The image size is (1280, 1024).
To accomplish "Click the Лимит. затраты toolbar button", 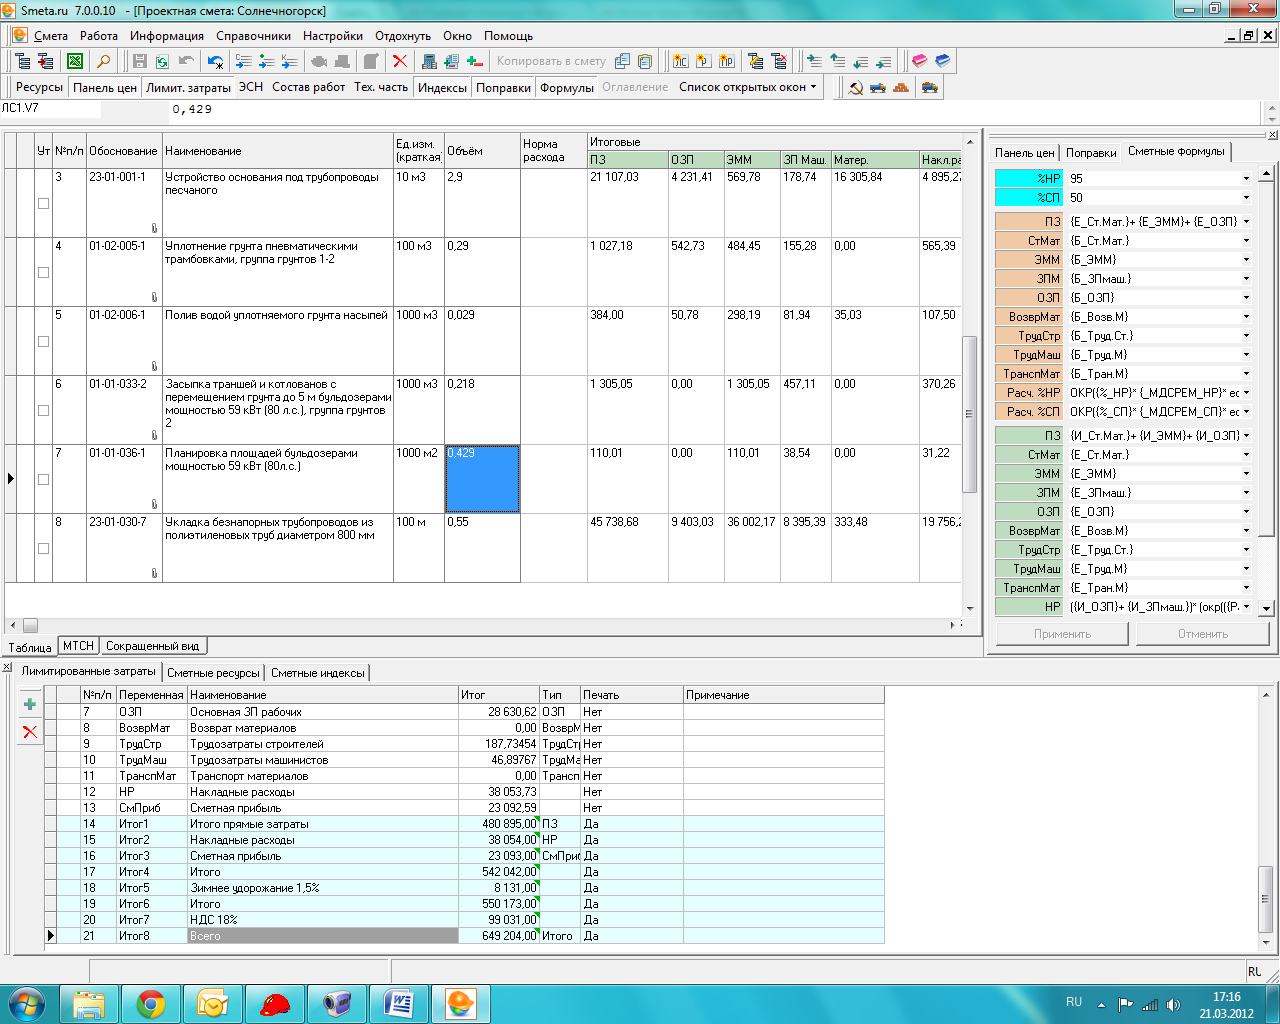I will 188,88.
